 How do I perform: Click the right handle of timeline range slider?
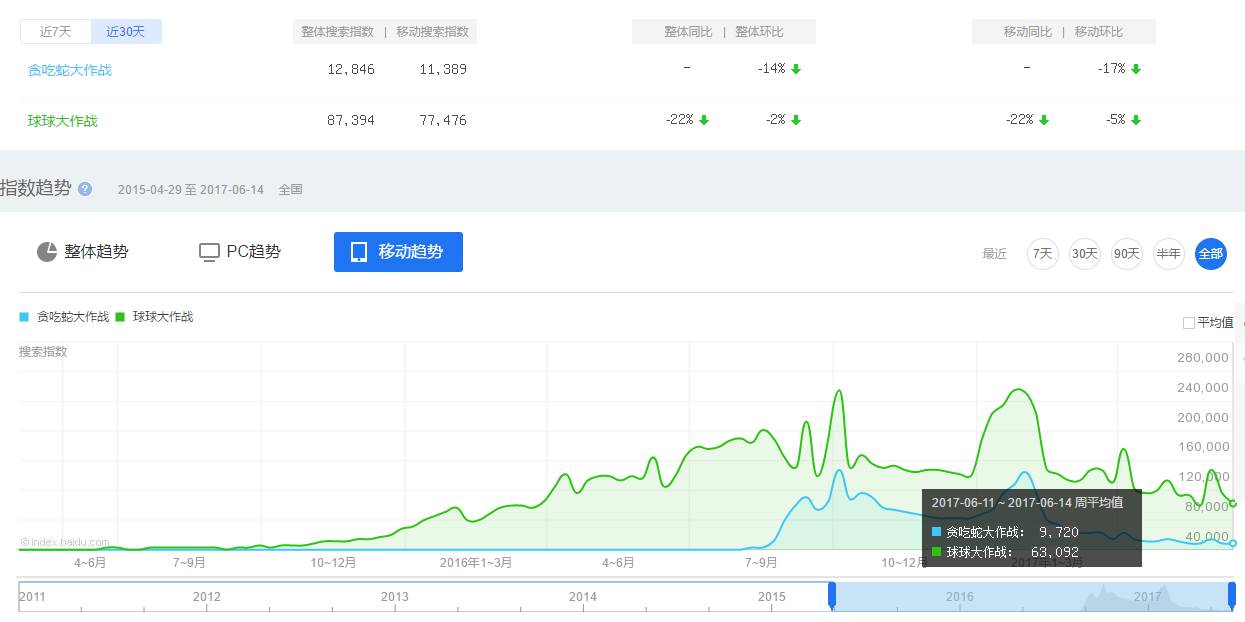(x=1232, y=595)
